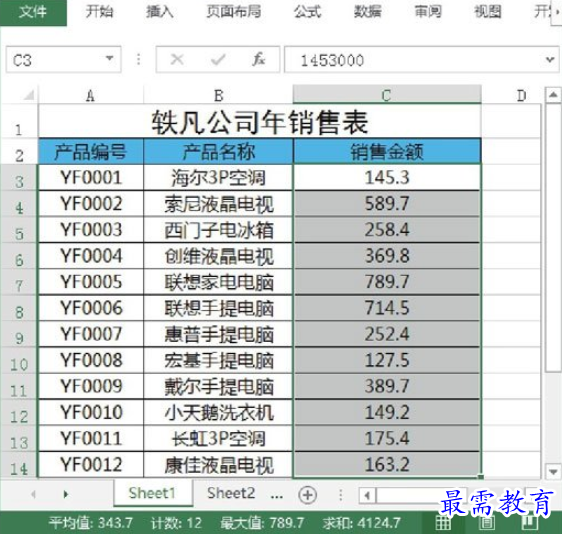The image size is (562, 534).
Task: Select cell containing YF0012
Action: [91, 465]
